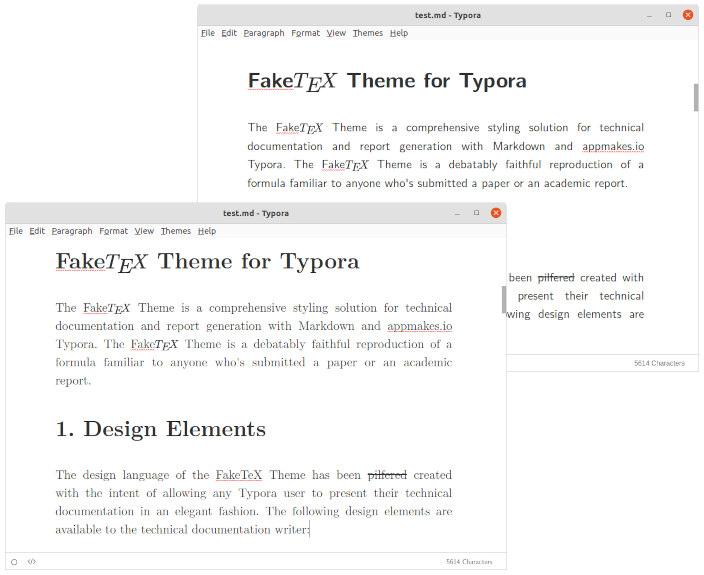Click strikethrough word 'pilfered' in front window
The width and height of the screenshot is (704, 575).
pyautogui.click(x=387, y=475)
